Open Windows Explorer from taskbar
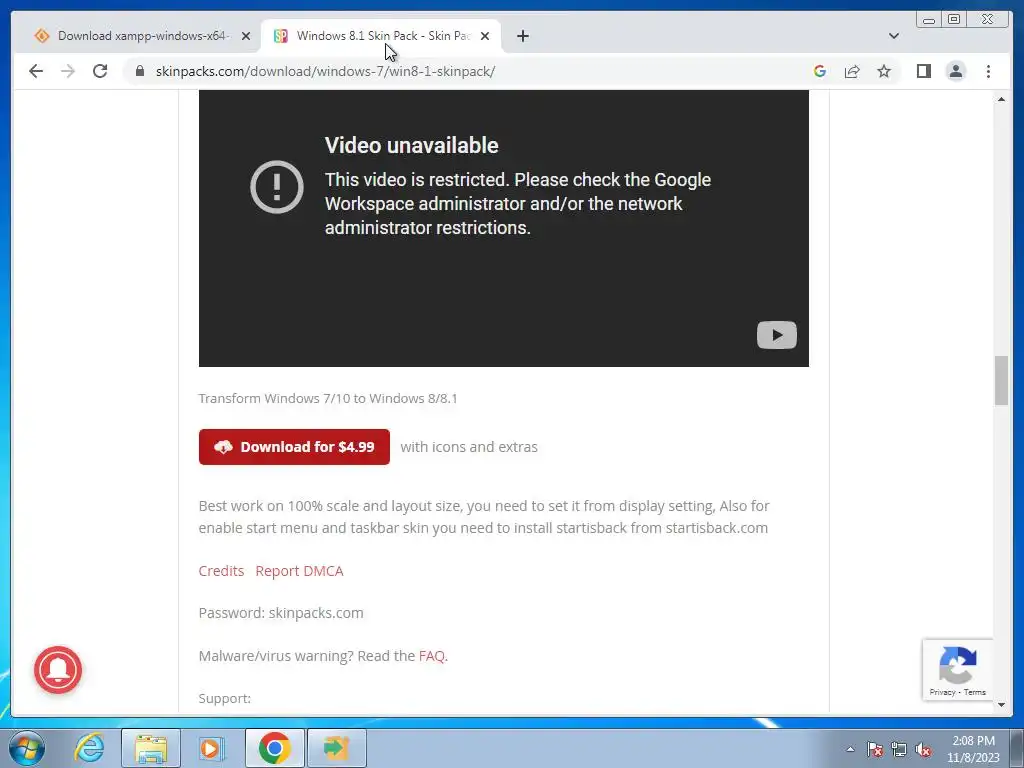Viewport: 1024px width, 768px height. tap(151, 748)
